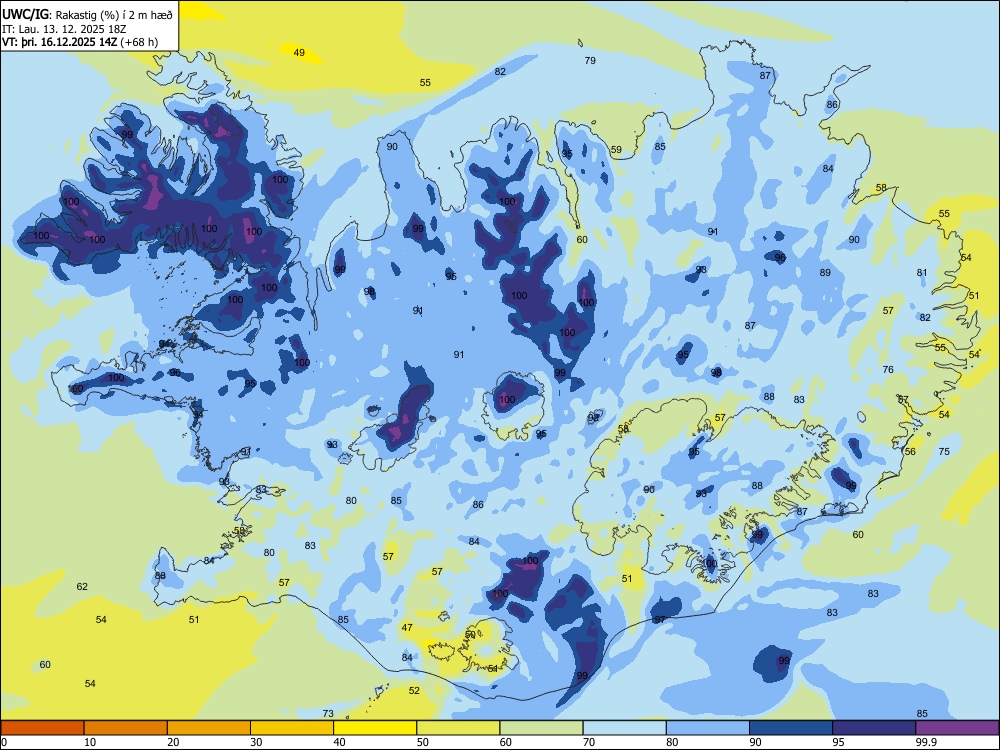This screenshot has height=750, width=1000.
Task: Click the 'VT: þri. 16.12.2025 14Z (+68 h)' line
Action: (x=80, y=42)
